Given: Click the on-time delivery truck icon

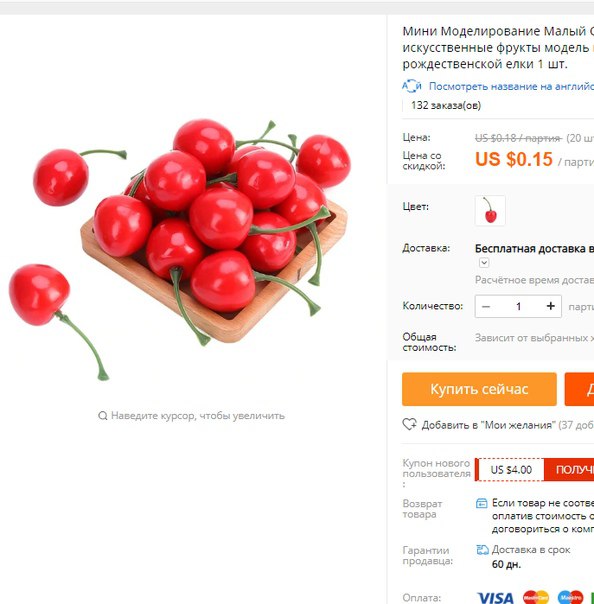Looking at the screenshot, I should [482, 550].
